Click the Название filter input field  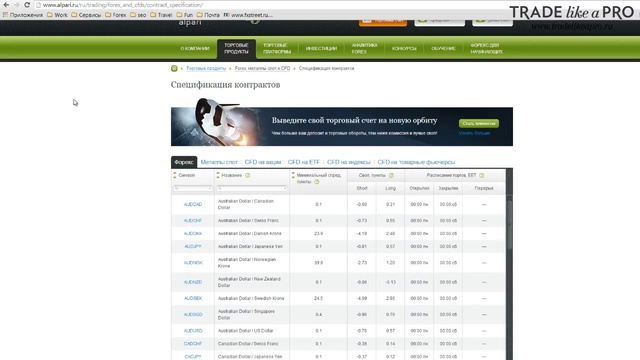252,188
